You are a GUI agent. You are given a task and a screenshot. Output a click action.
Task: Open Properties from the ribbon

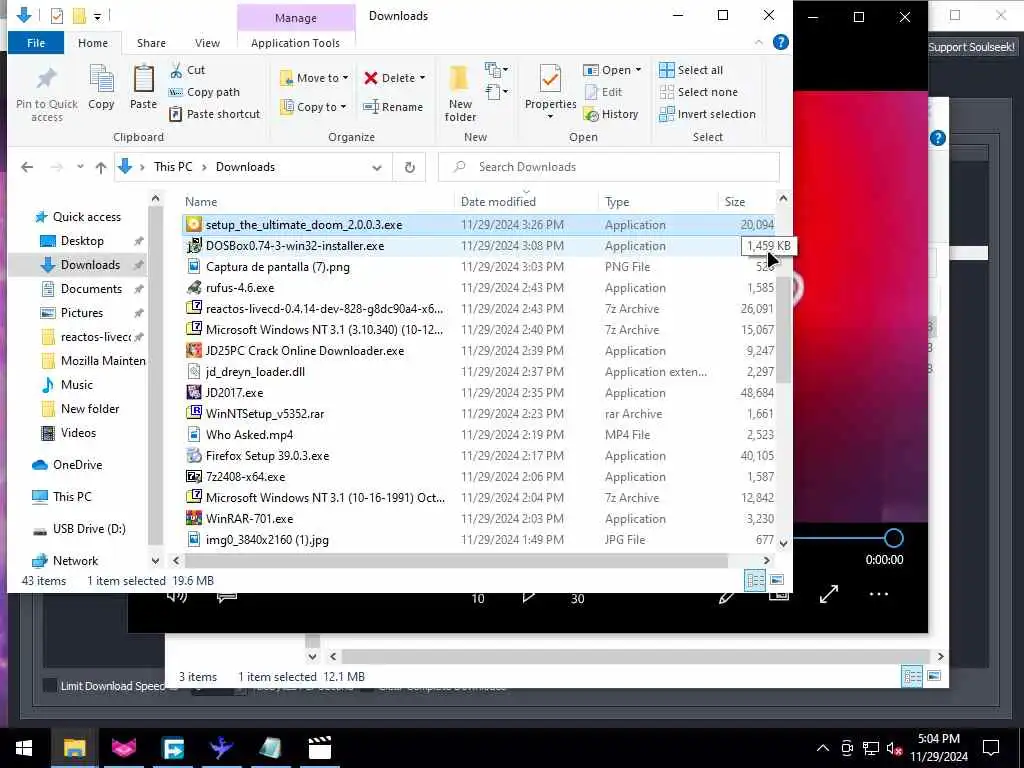(551, 91)
